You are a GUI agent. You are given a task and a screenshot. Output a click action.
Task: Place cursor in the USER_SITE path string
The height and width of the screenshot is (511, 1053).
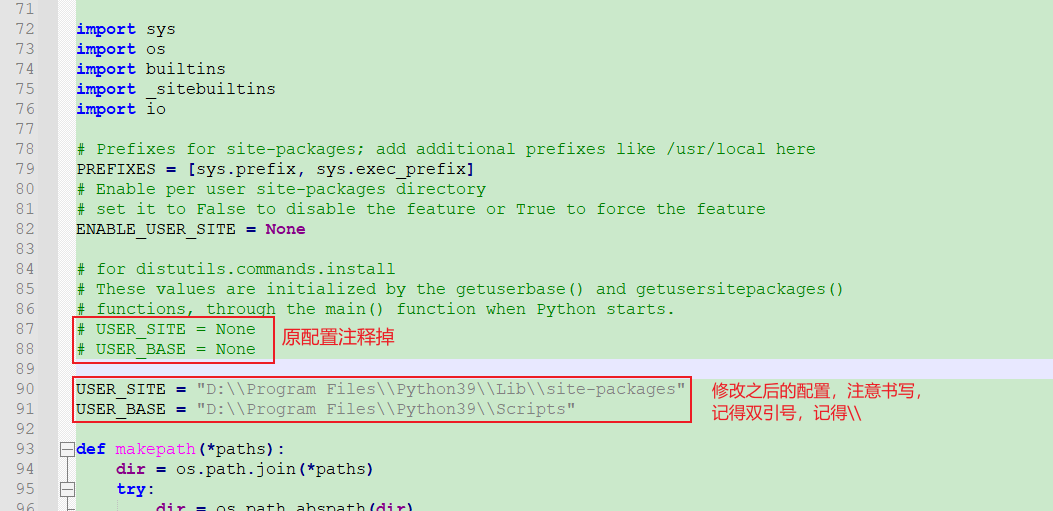pos(441,389)
